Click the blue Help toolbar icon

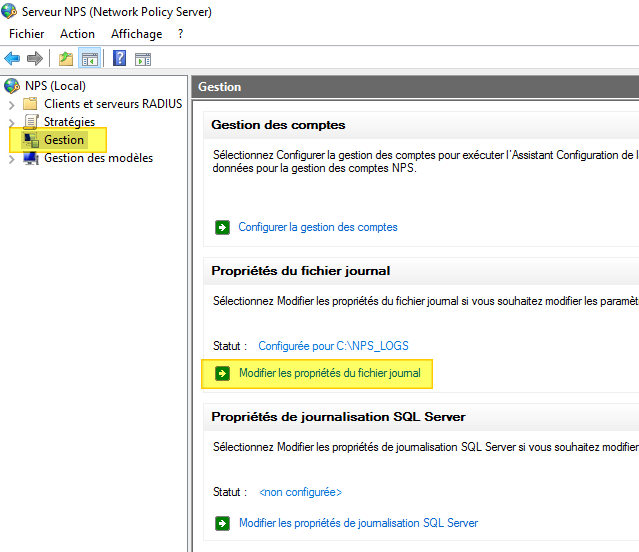[119, 59]
